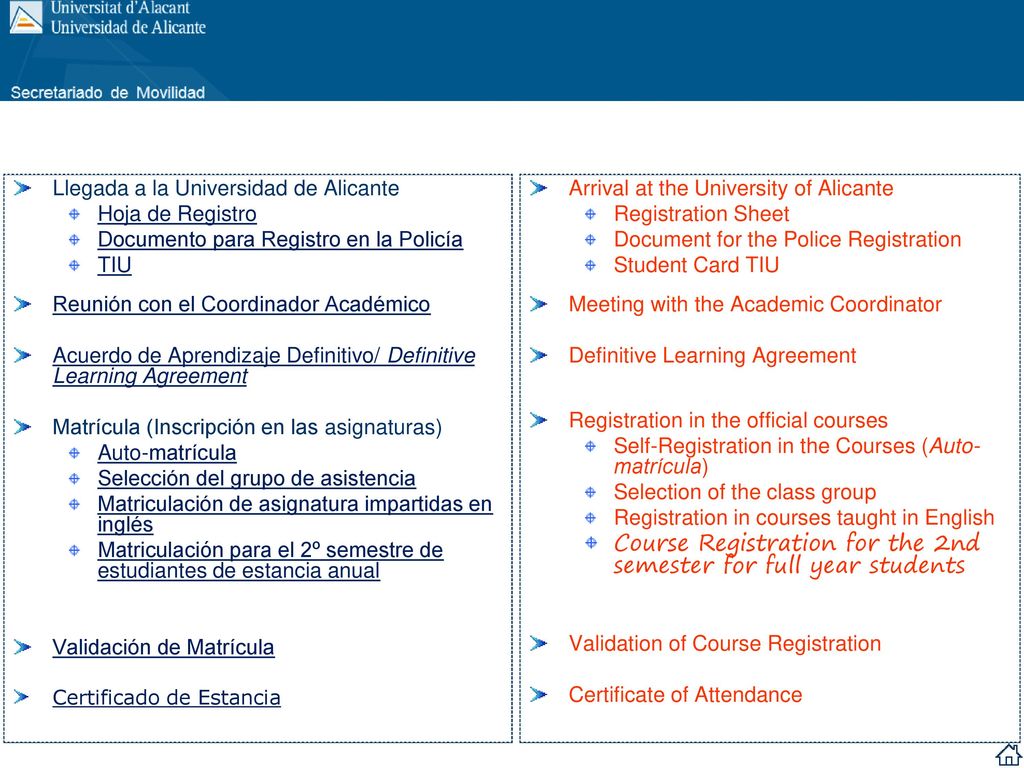Click Llegada a la Universidad de Alicante text

[x=226, y=188]
